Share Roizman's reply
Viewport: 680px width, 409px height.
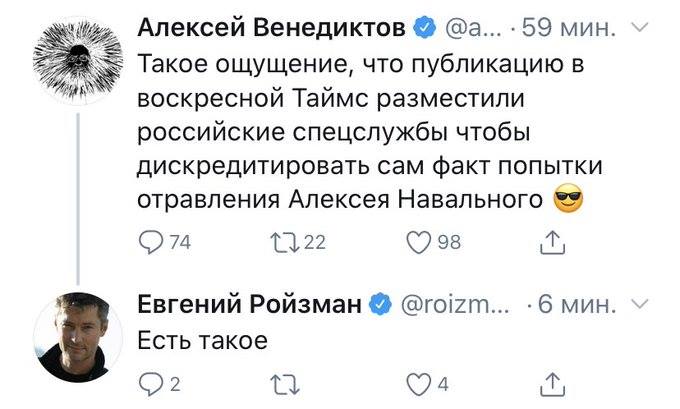[552, 381]
